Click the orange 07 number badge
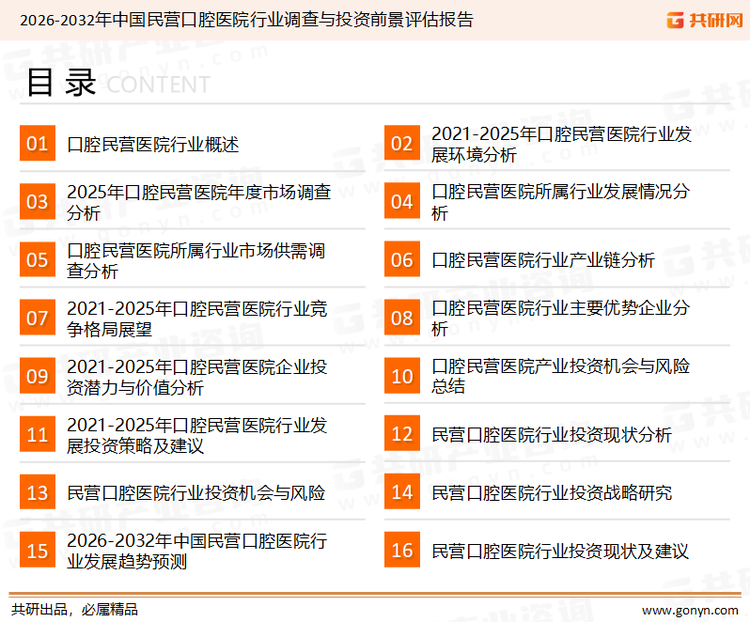This screenshot has width=750, height=622. (x=37, y=318)
